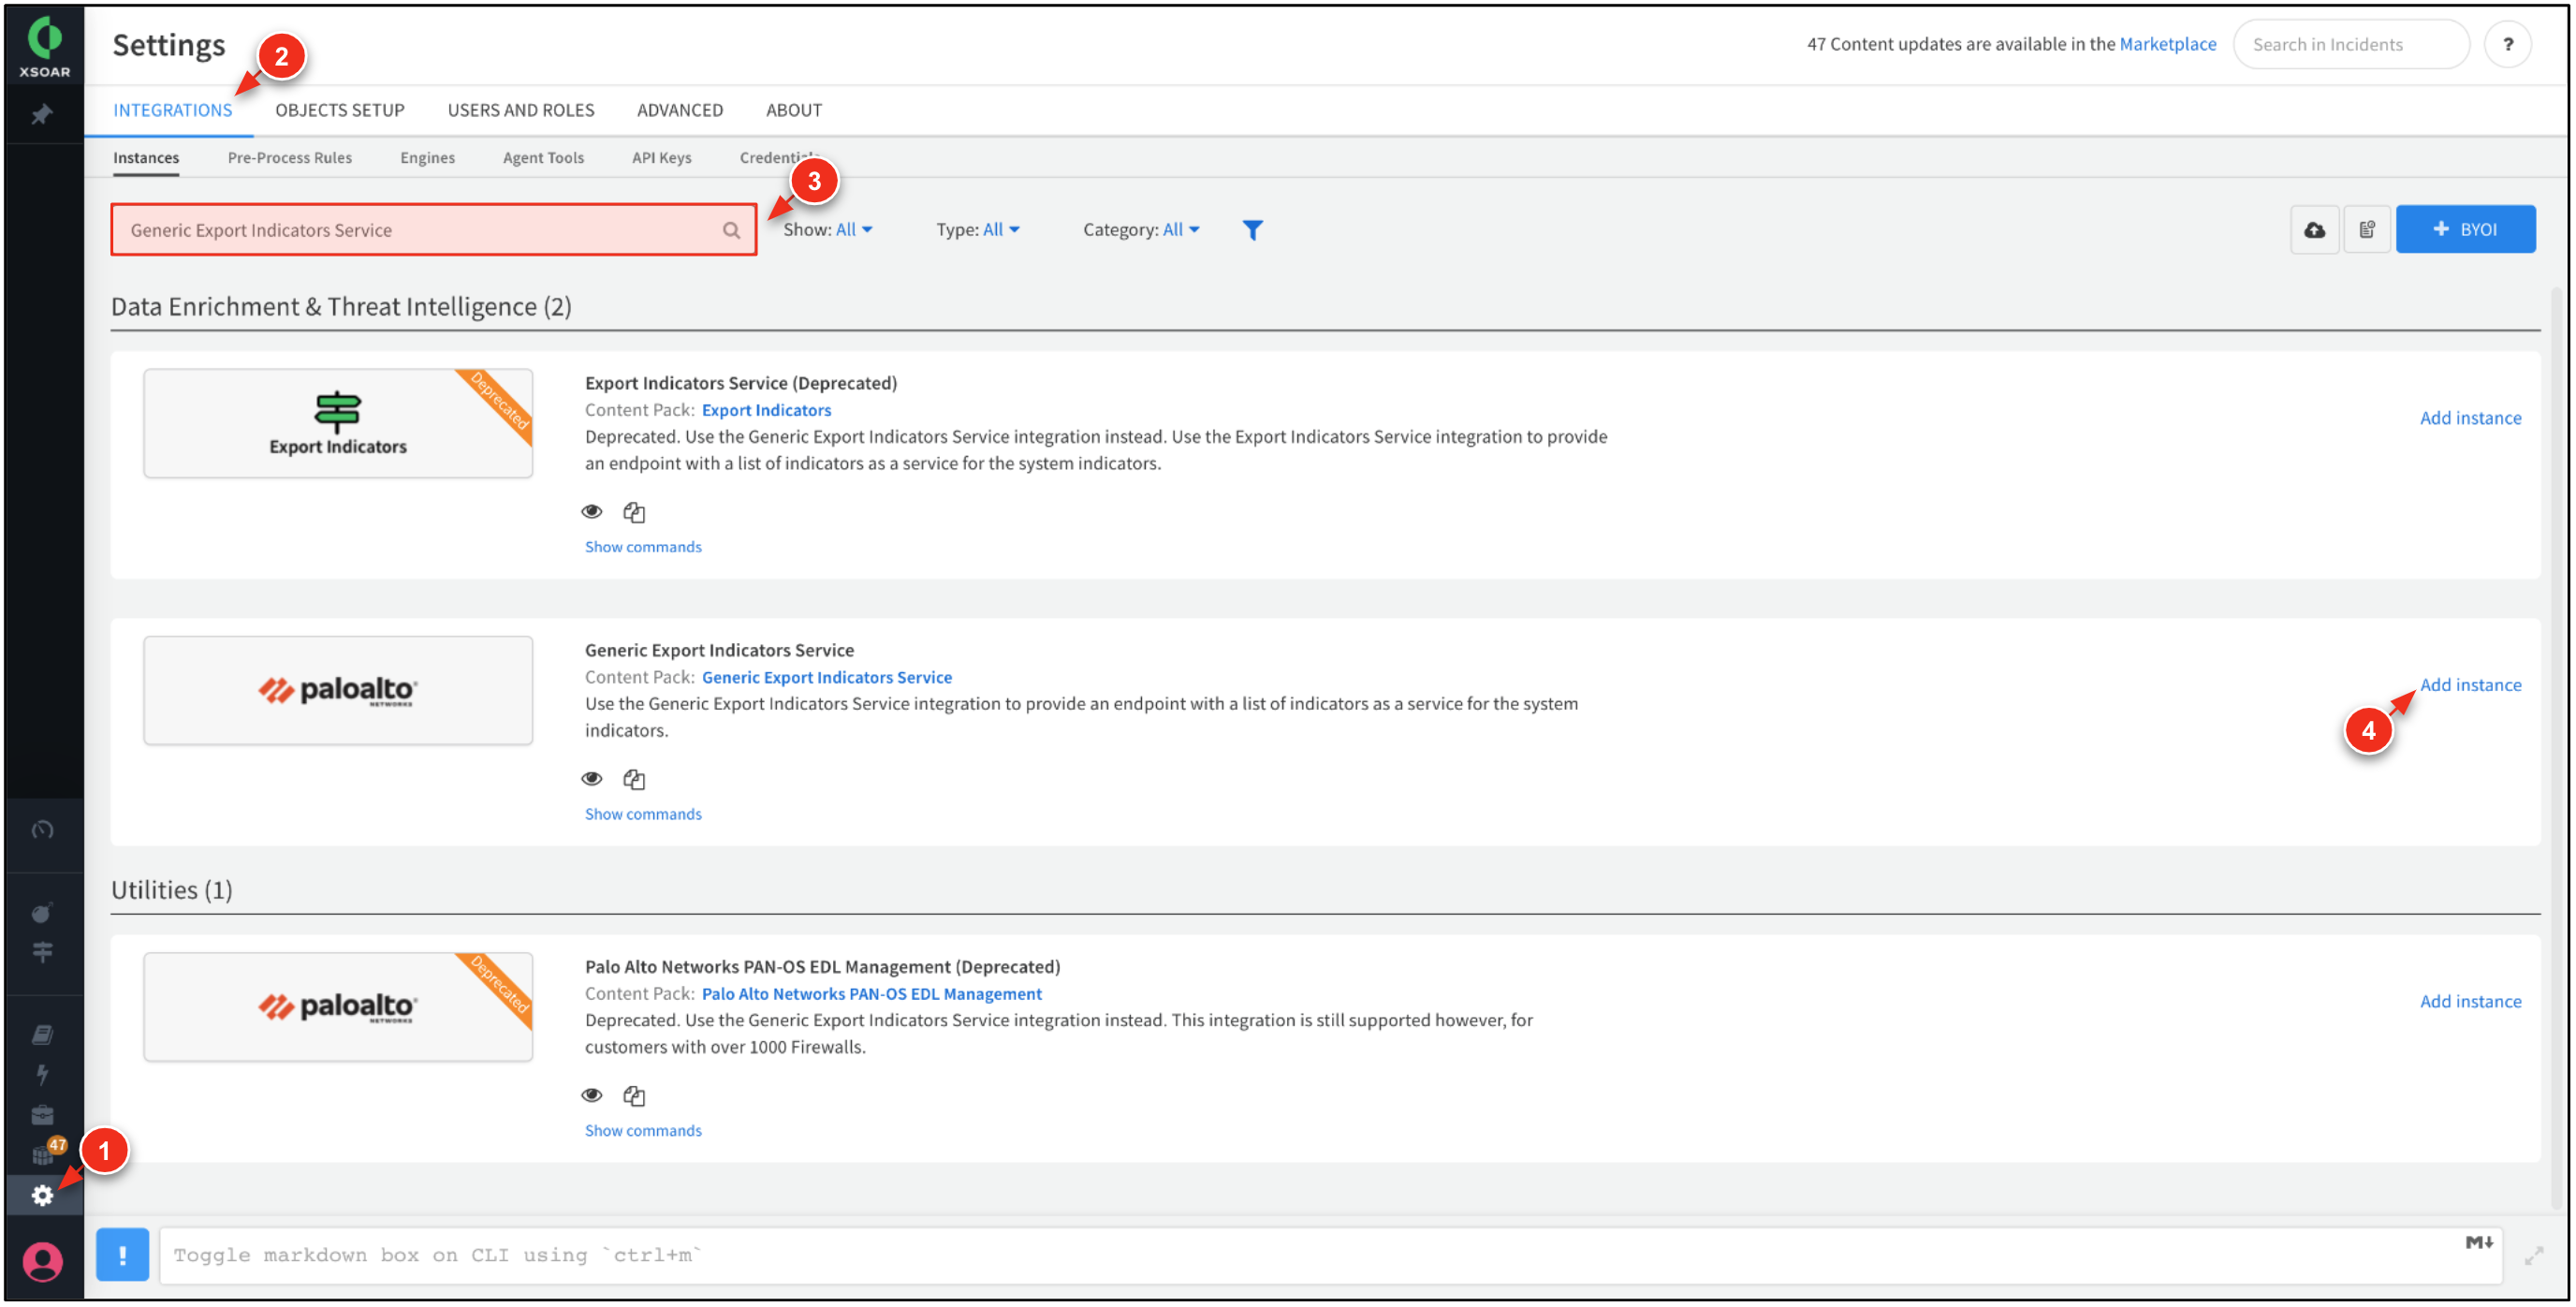Toggle the markdown M↓ icon in CLI
2576x1307 pixels.
[x=2479, y=1243]
